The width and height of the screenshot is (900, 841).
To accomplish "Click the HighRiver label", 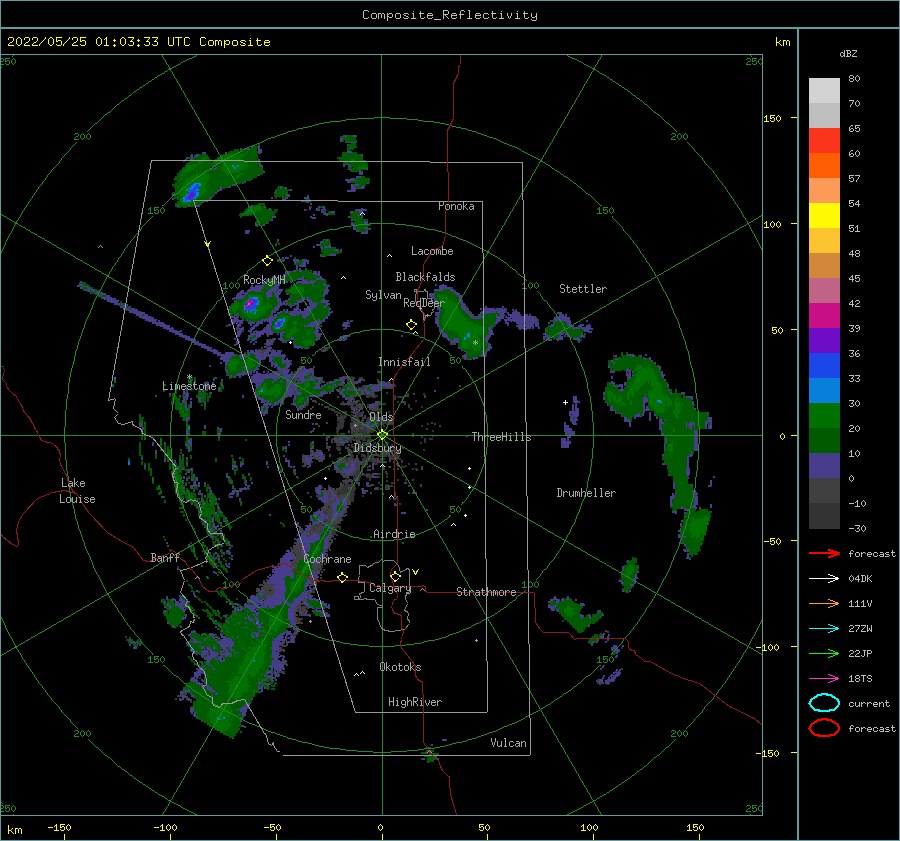I will pos(415,702).
